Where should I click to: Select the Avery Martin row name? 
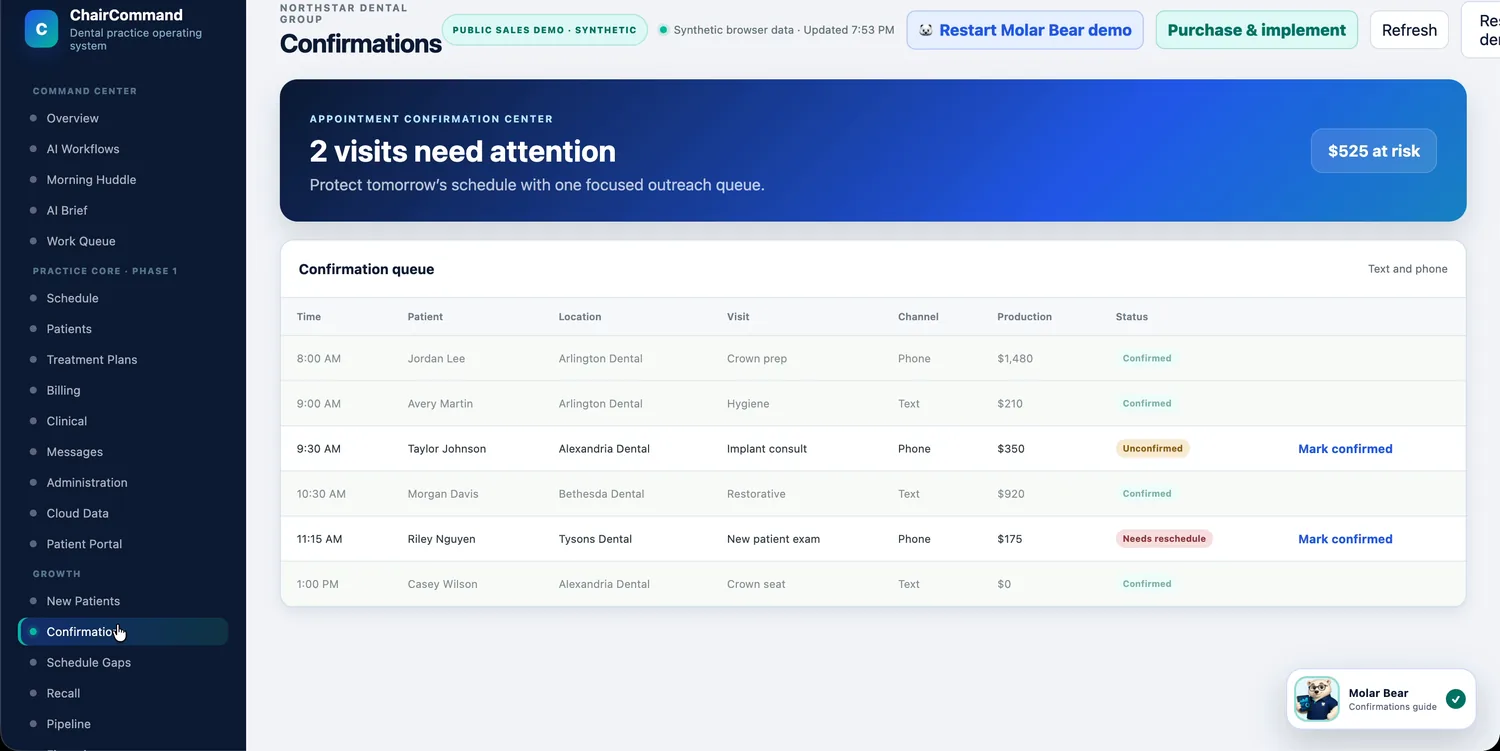pos(440,404)
